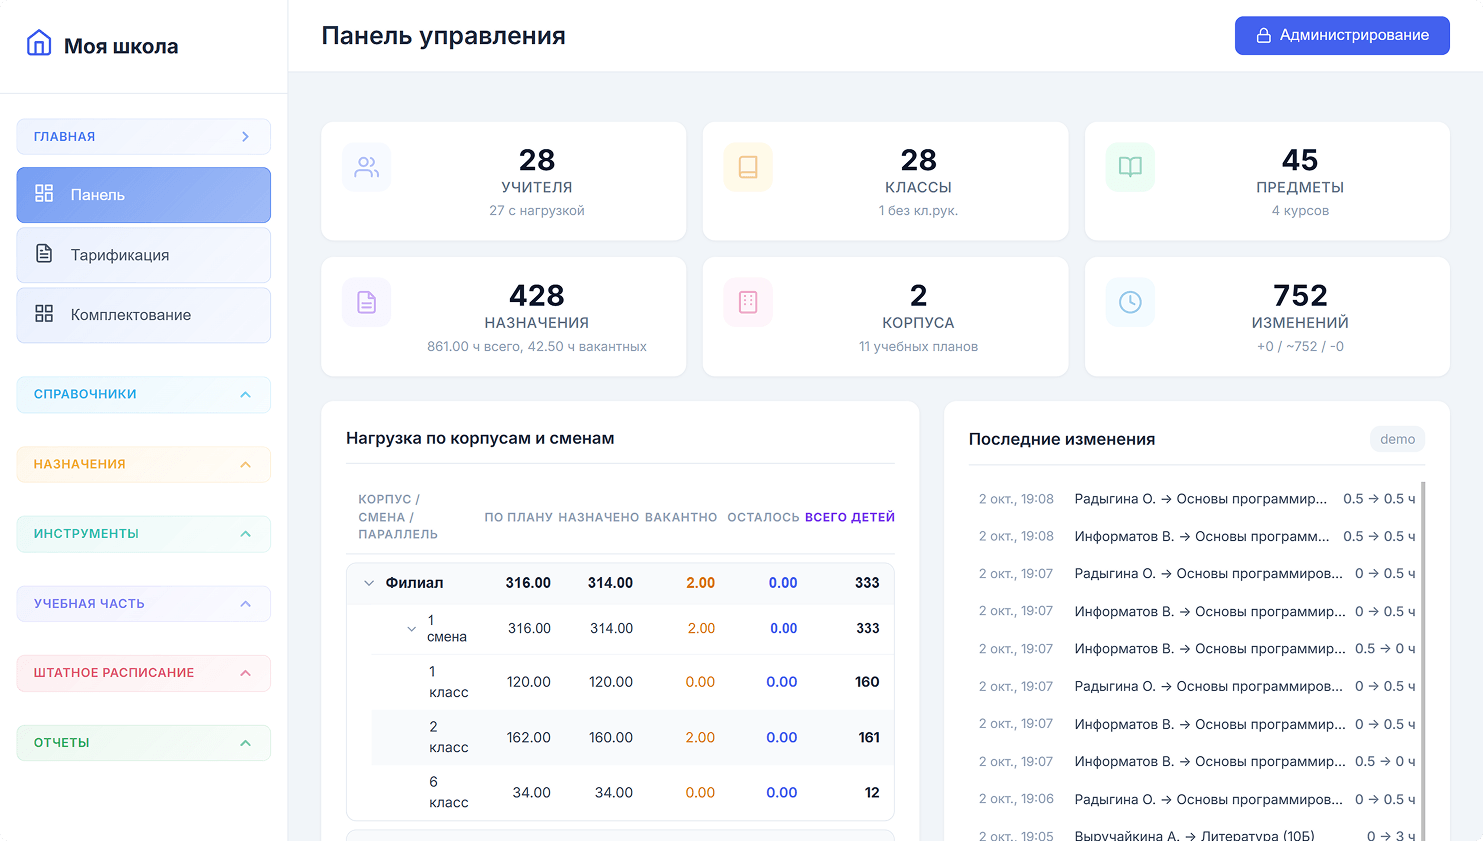The height and width of the screenshot is (841, 1483).
Task: Expand the Справочники sidebar section
Action: (x=144, y=394)
